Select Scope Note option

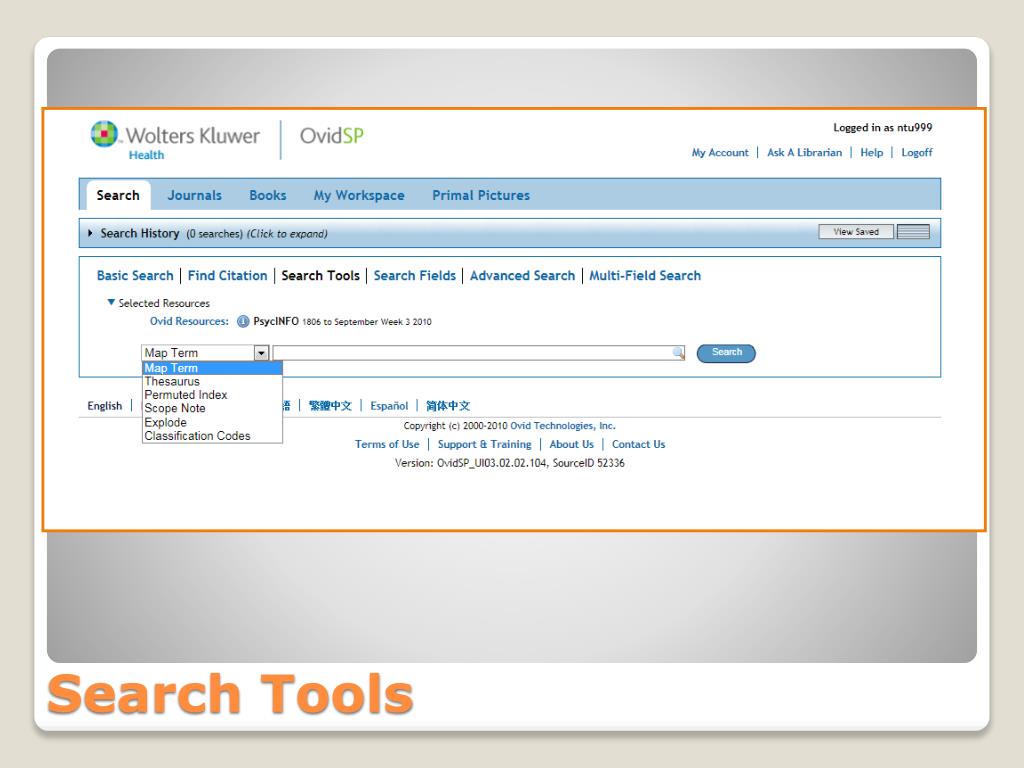pyautogui.click(x=212, y=408)
